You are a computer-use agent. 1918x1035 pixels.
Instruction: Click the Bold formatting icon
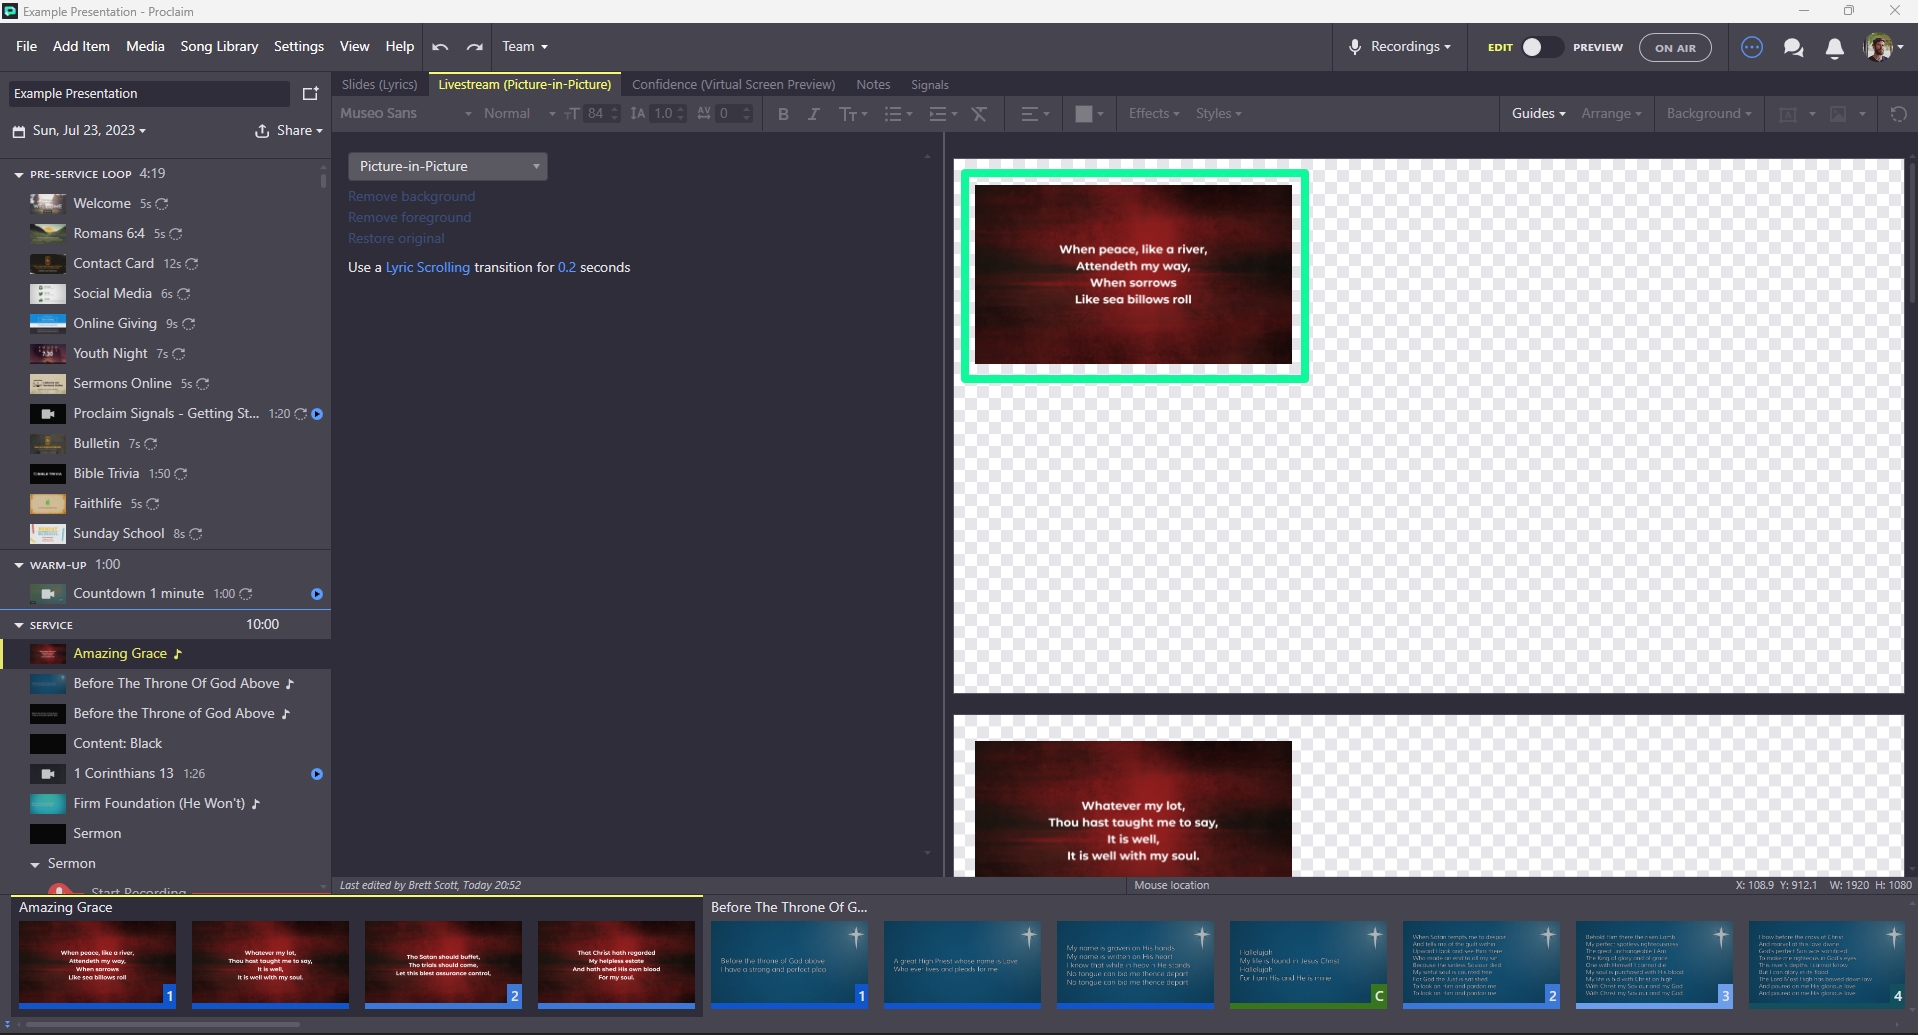[783, 114]
